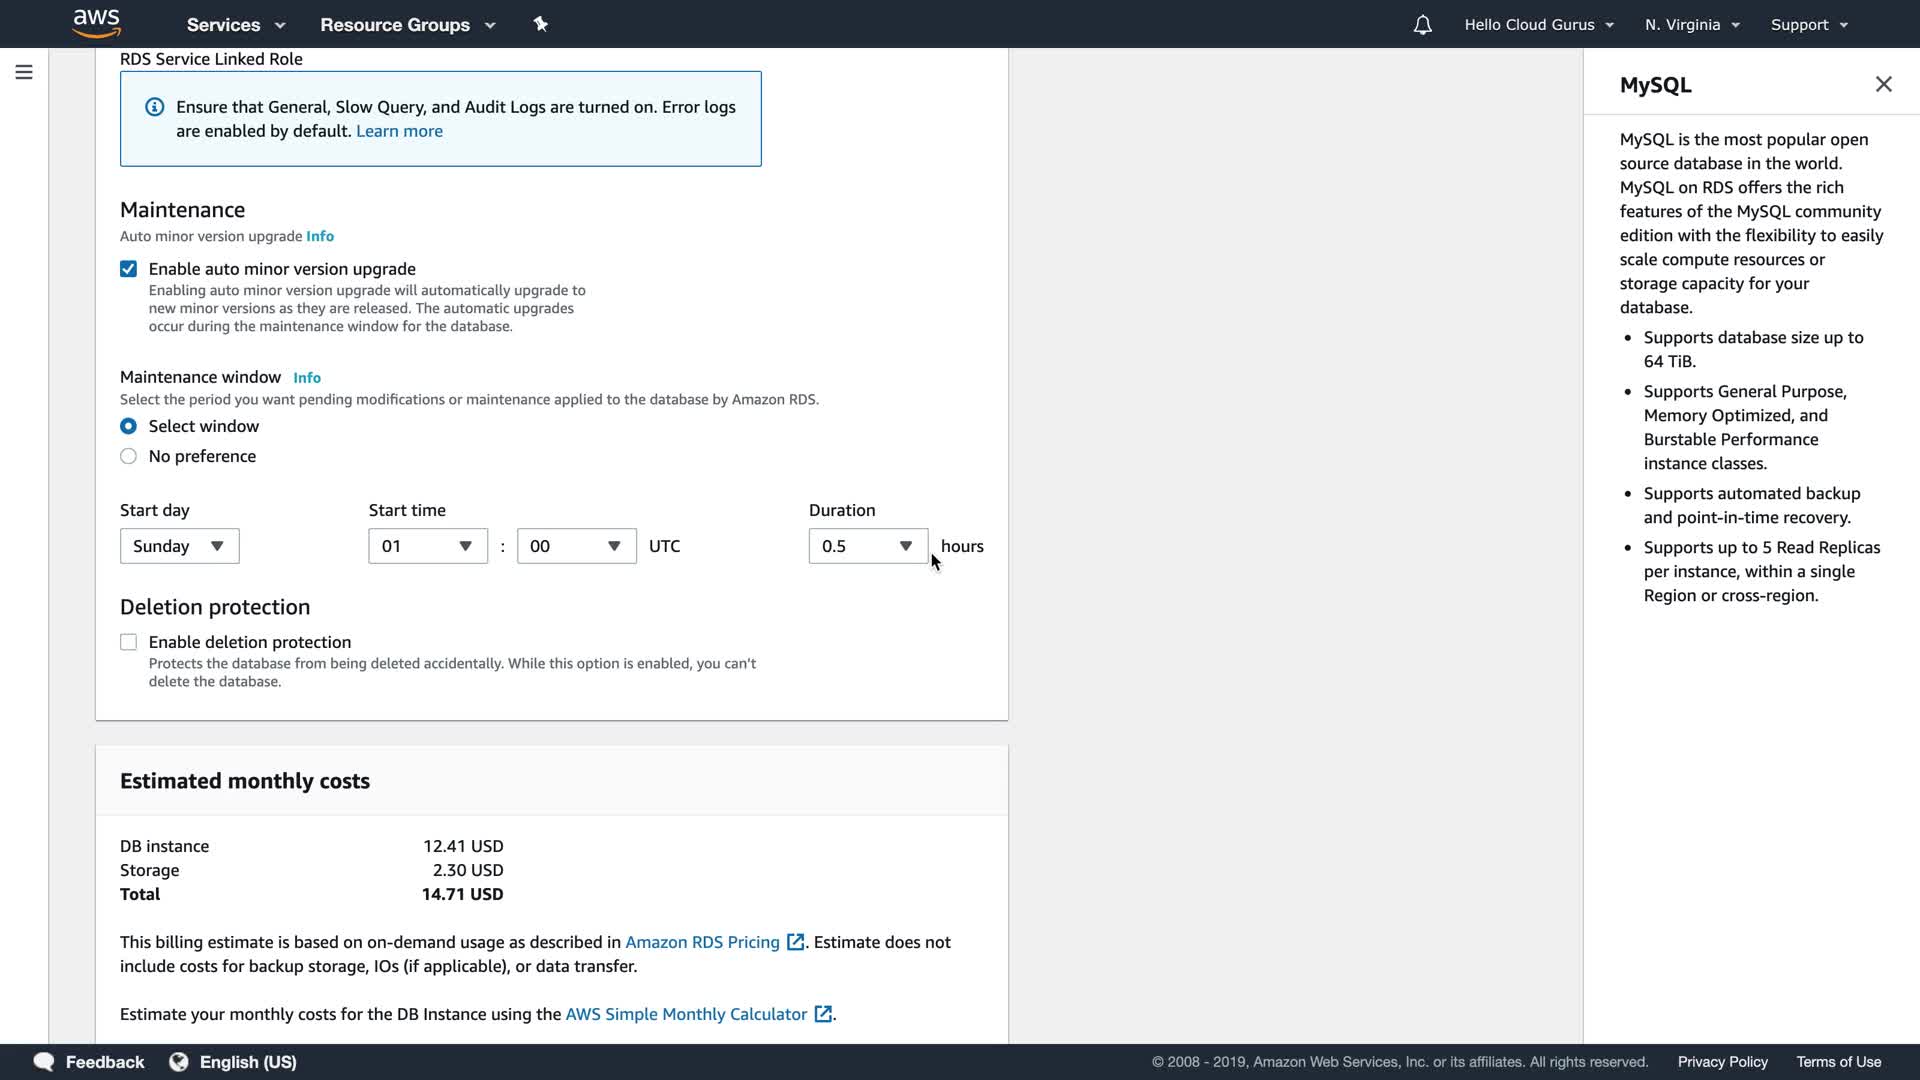Click the globe language icon
This screenshot has height=1080, width=1920.
coord(179,1062)
